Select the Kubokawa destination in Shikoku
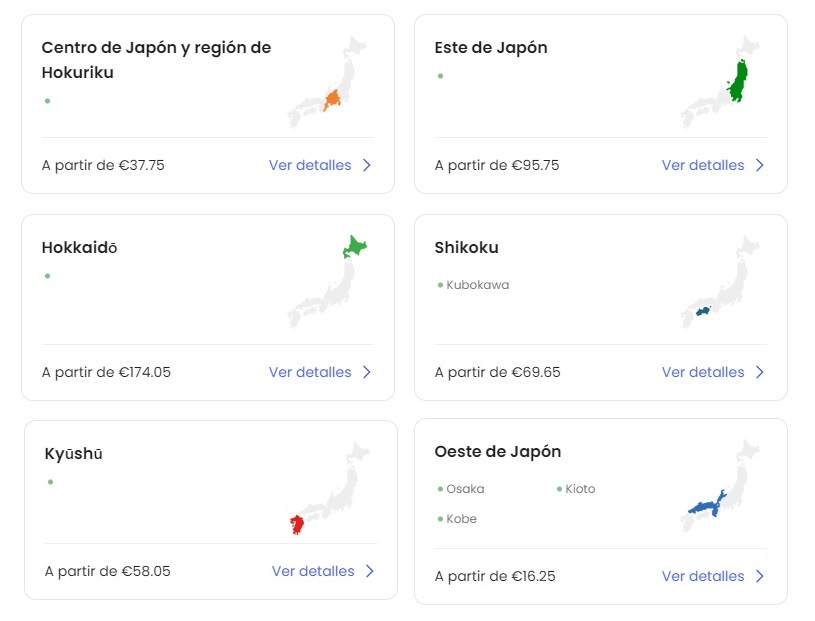 coord(477,285)
